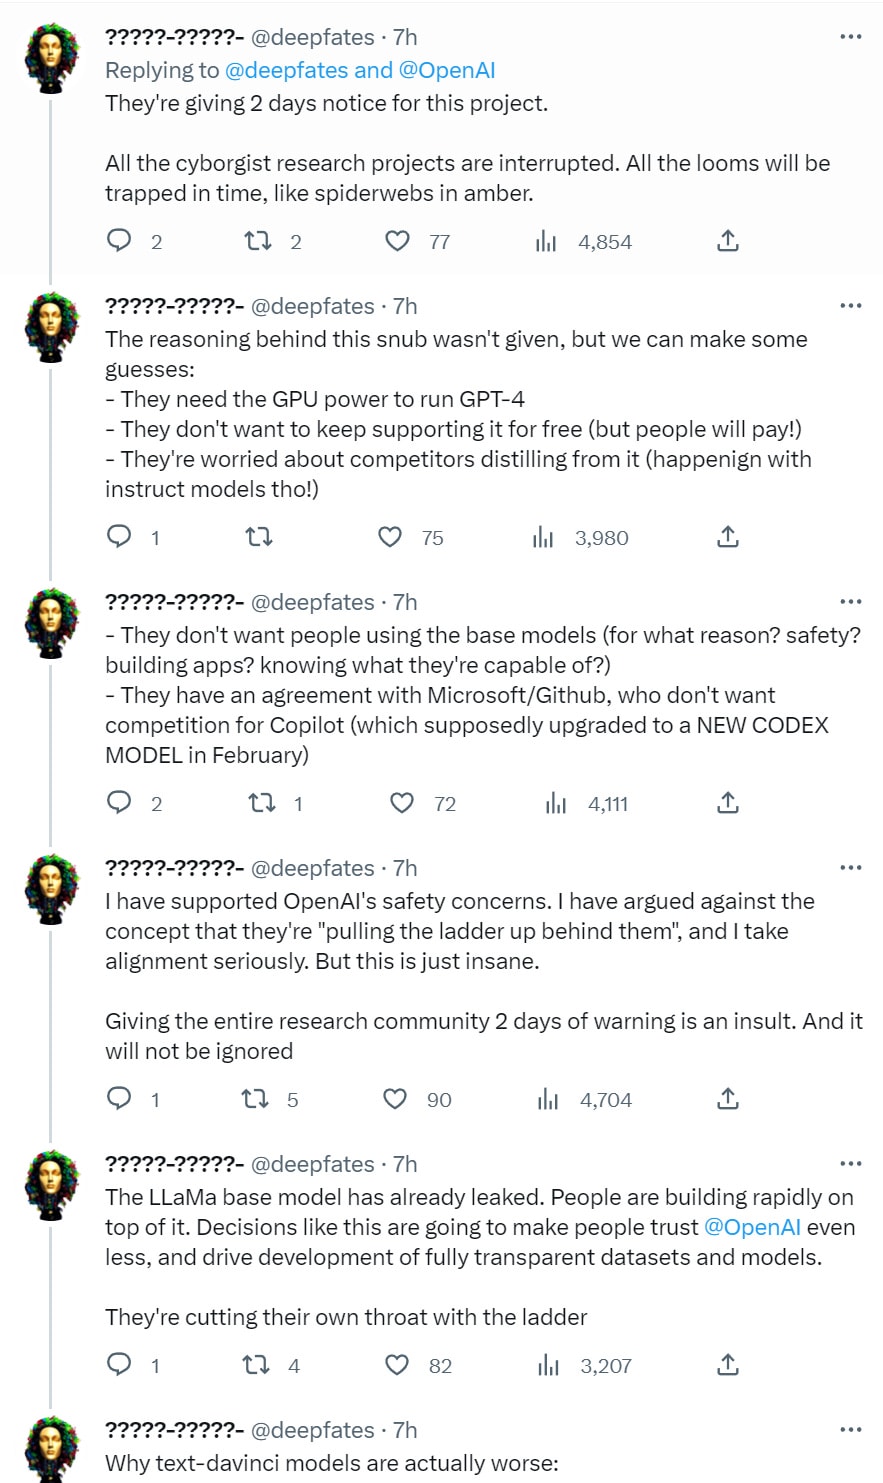Retweet the LLaMa tweet with 4 retweets
Screen dimensions: 883x1483
point(257,1365)
